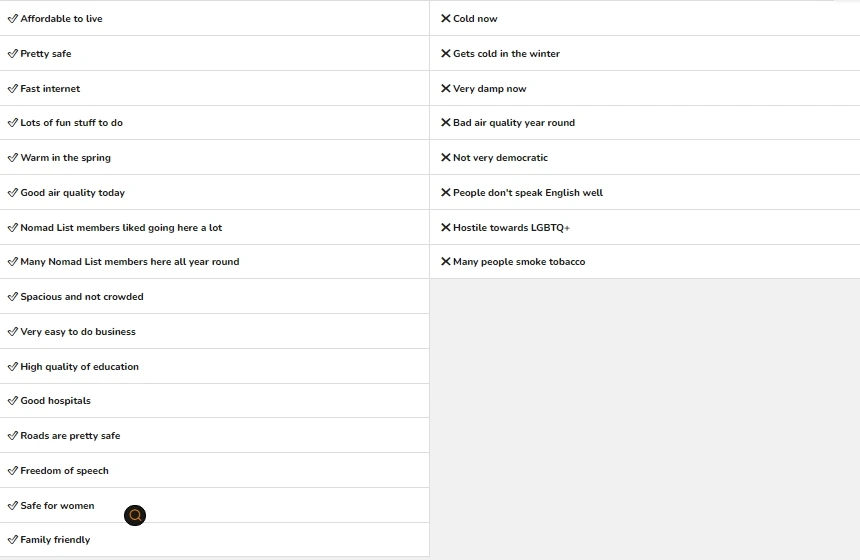Viewport: 860px width, 560px height.
Task: Select the Family friendly pro item
Action: [x=55, y=540]
